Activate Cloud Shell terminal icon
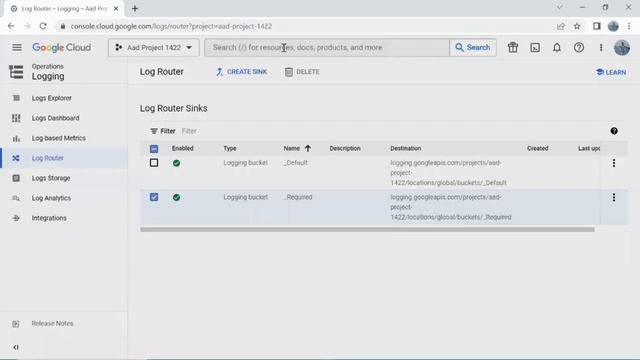Viewport: 640px width, 360px height. coord(535,47)
